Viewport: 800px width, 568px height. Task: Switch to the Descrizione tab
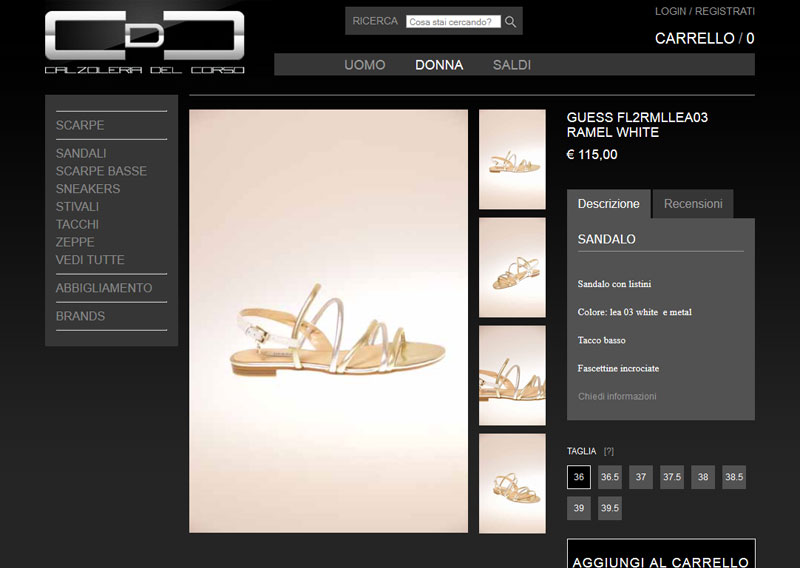[608, 204]
